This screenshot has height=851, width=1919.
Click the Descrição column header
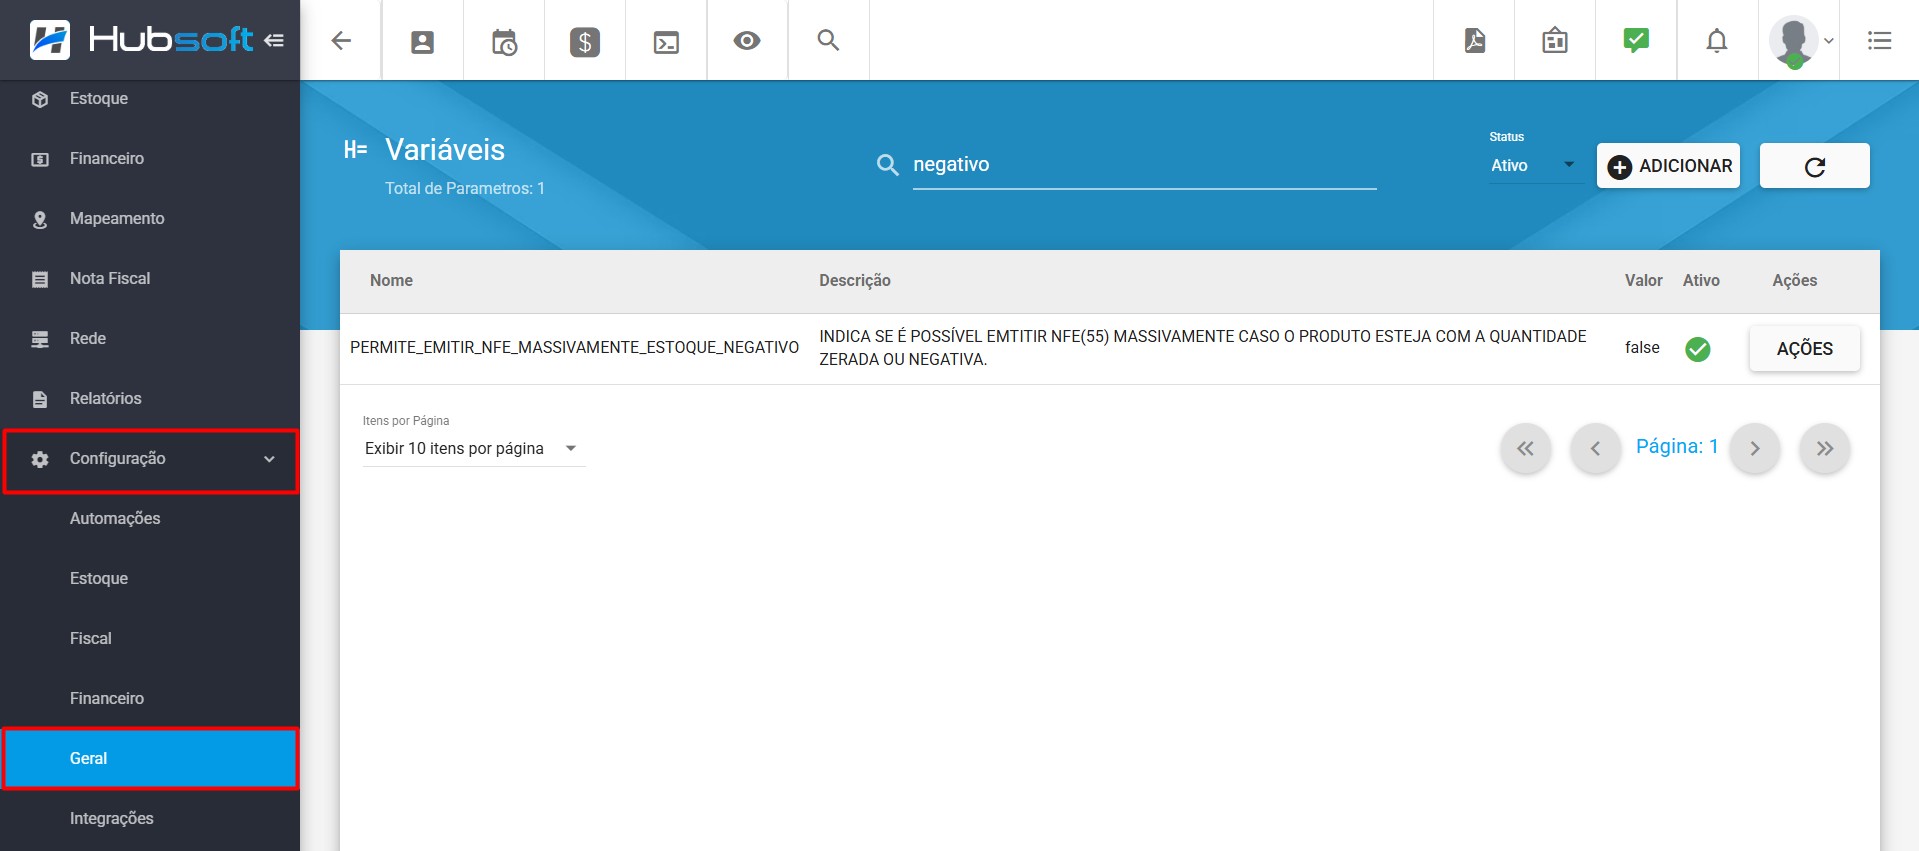[855, 281]
